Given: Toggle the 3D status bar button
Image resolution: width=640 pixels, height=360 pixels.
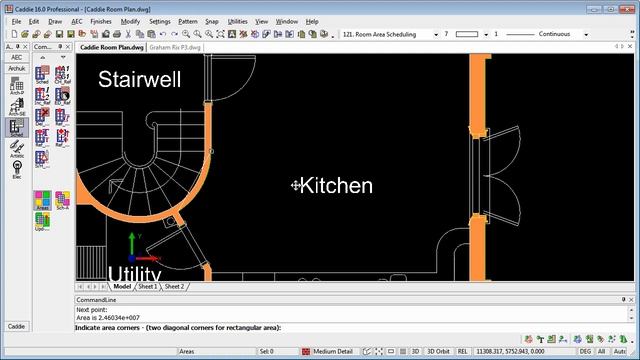Looking at the screenshot, I should (416, 351).
